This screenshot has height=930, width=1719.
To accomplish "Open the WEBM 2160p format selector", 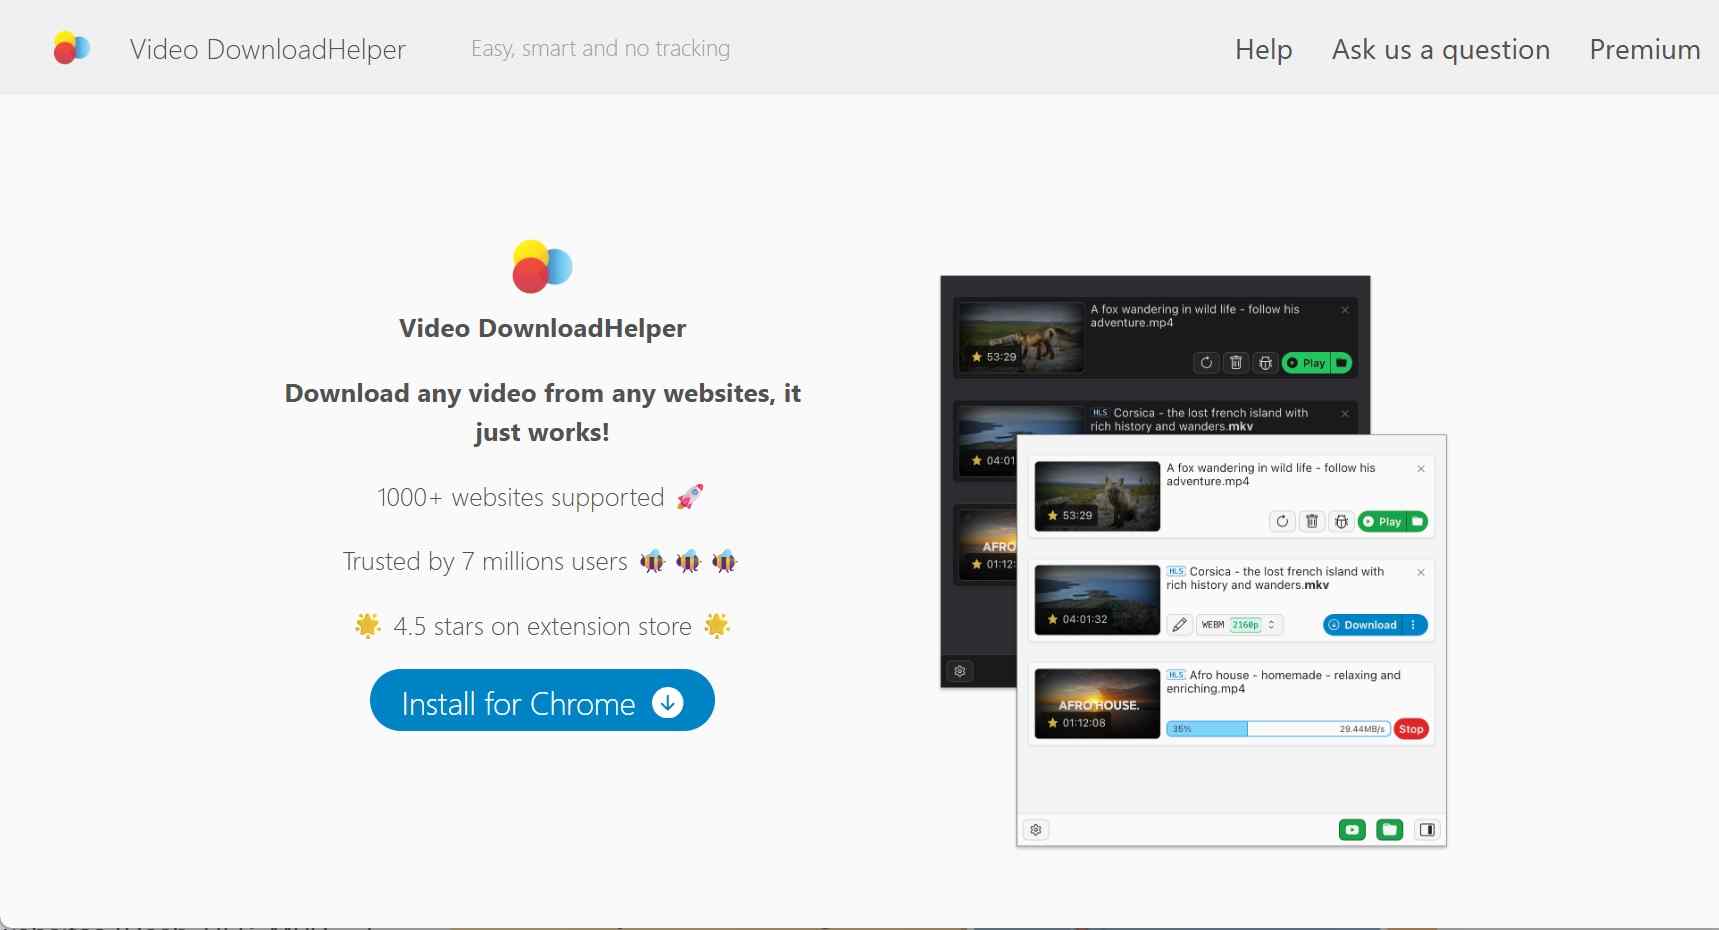I will click(x=1239, y=625).
